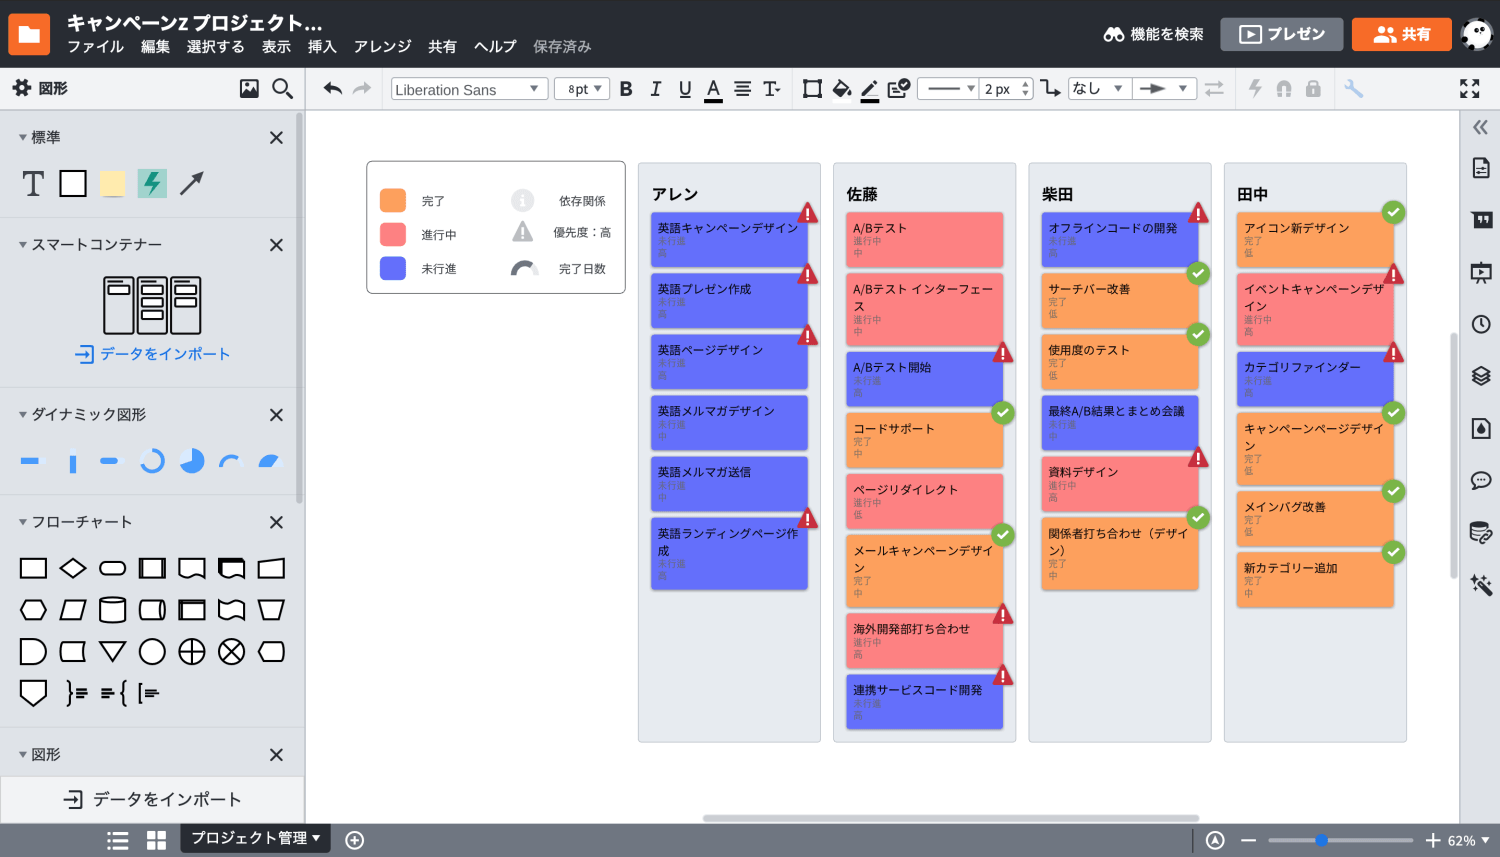The height and width of the screenshot is (857, 1500).
Task: Click the プレゼン present button
Action: click(x=1282, y=34)
